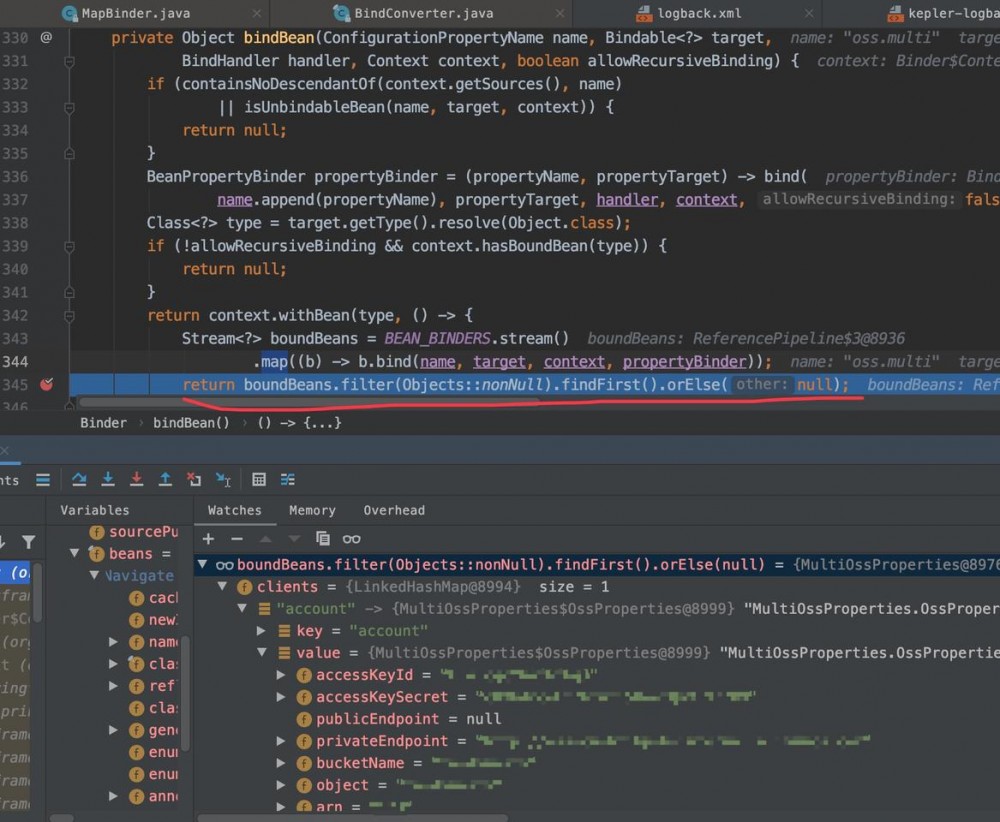Open the Memory tab
The height and width of the screenshot is (822, 1000).
(312, 510)
